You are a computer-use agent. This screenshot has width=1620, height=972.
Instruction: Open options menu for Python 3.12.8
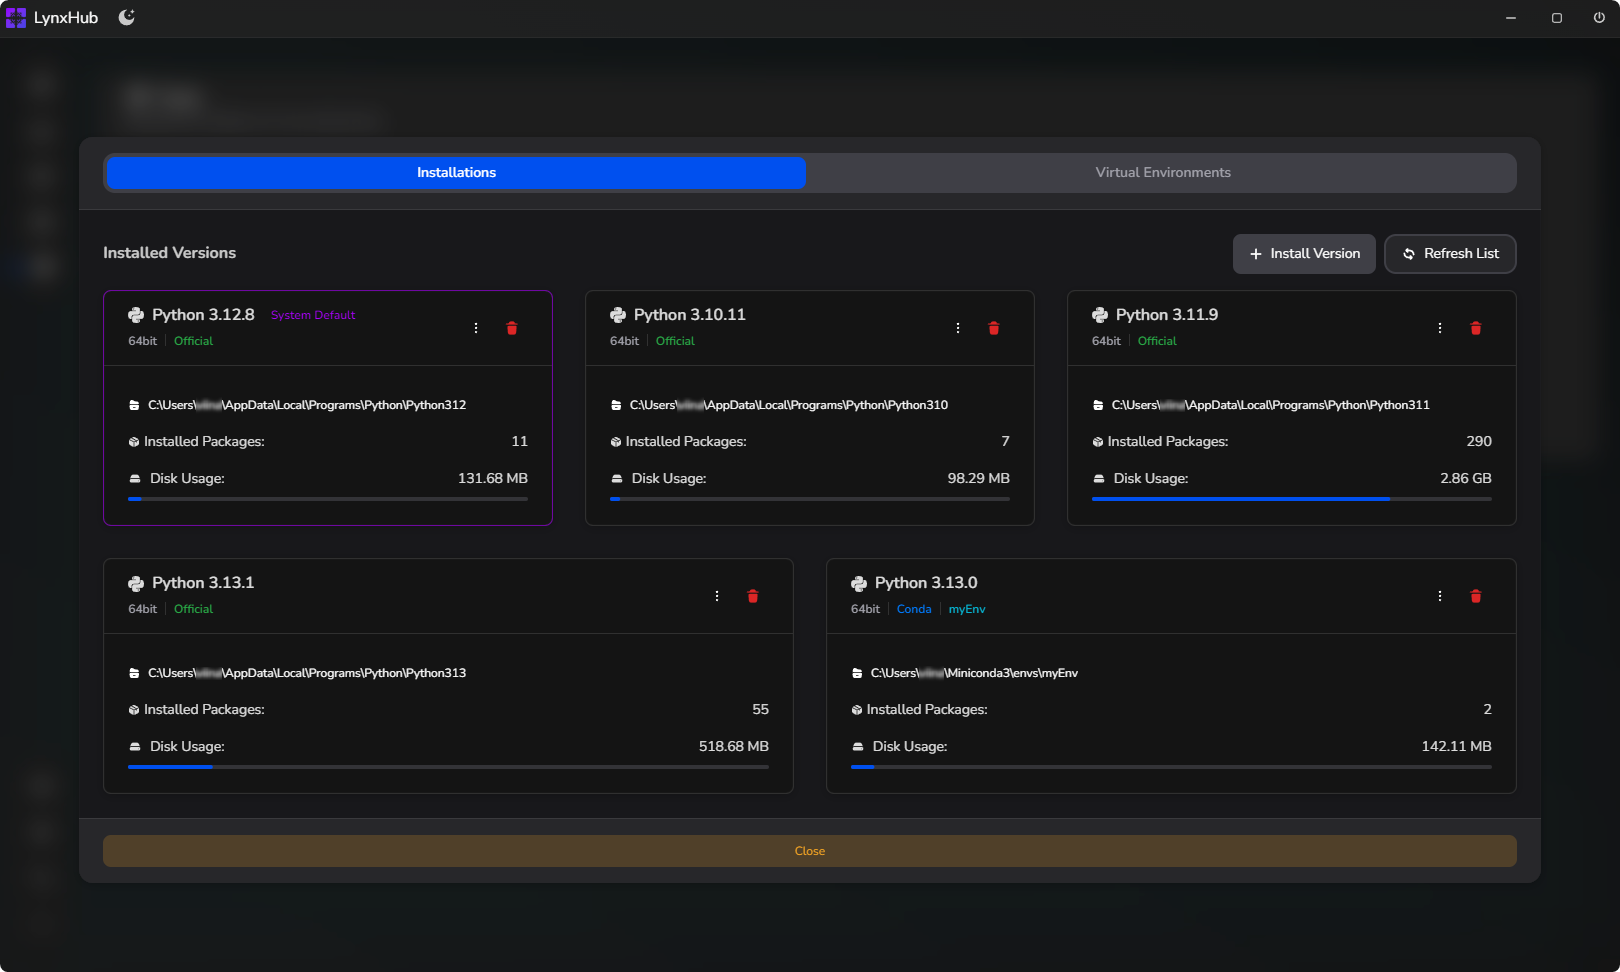pos(476,328)
